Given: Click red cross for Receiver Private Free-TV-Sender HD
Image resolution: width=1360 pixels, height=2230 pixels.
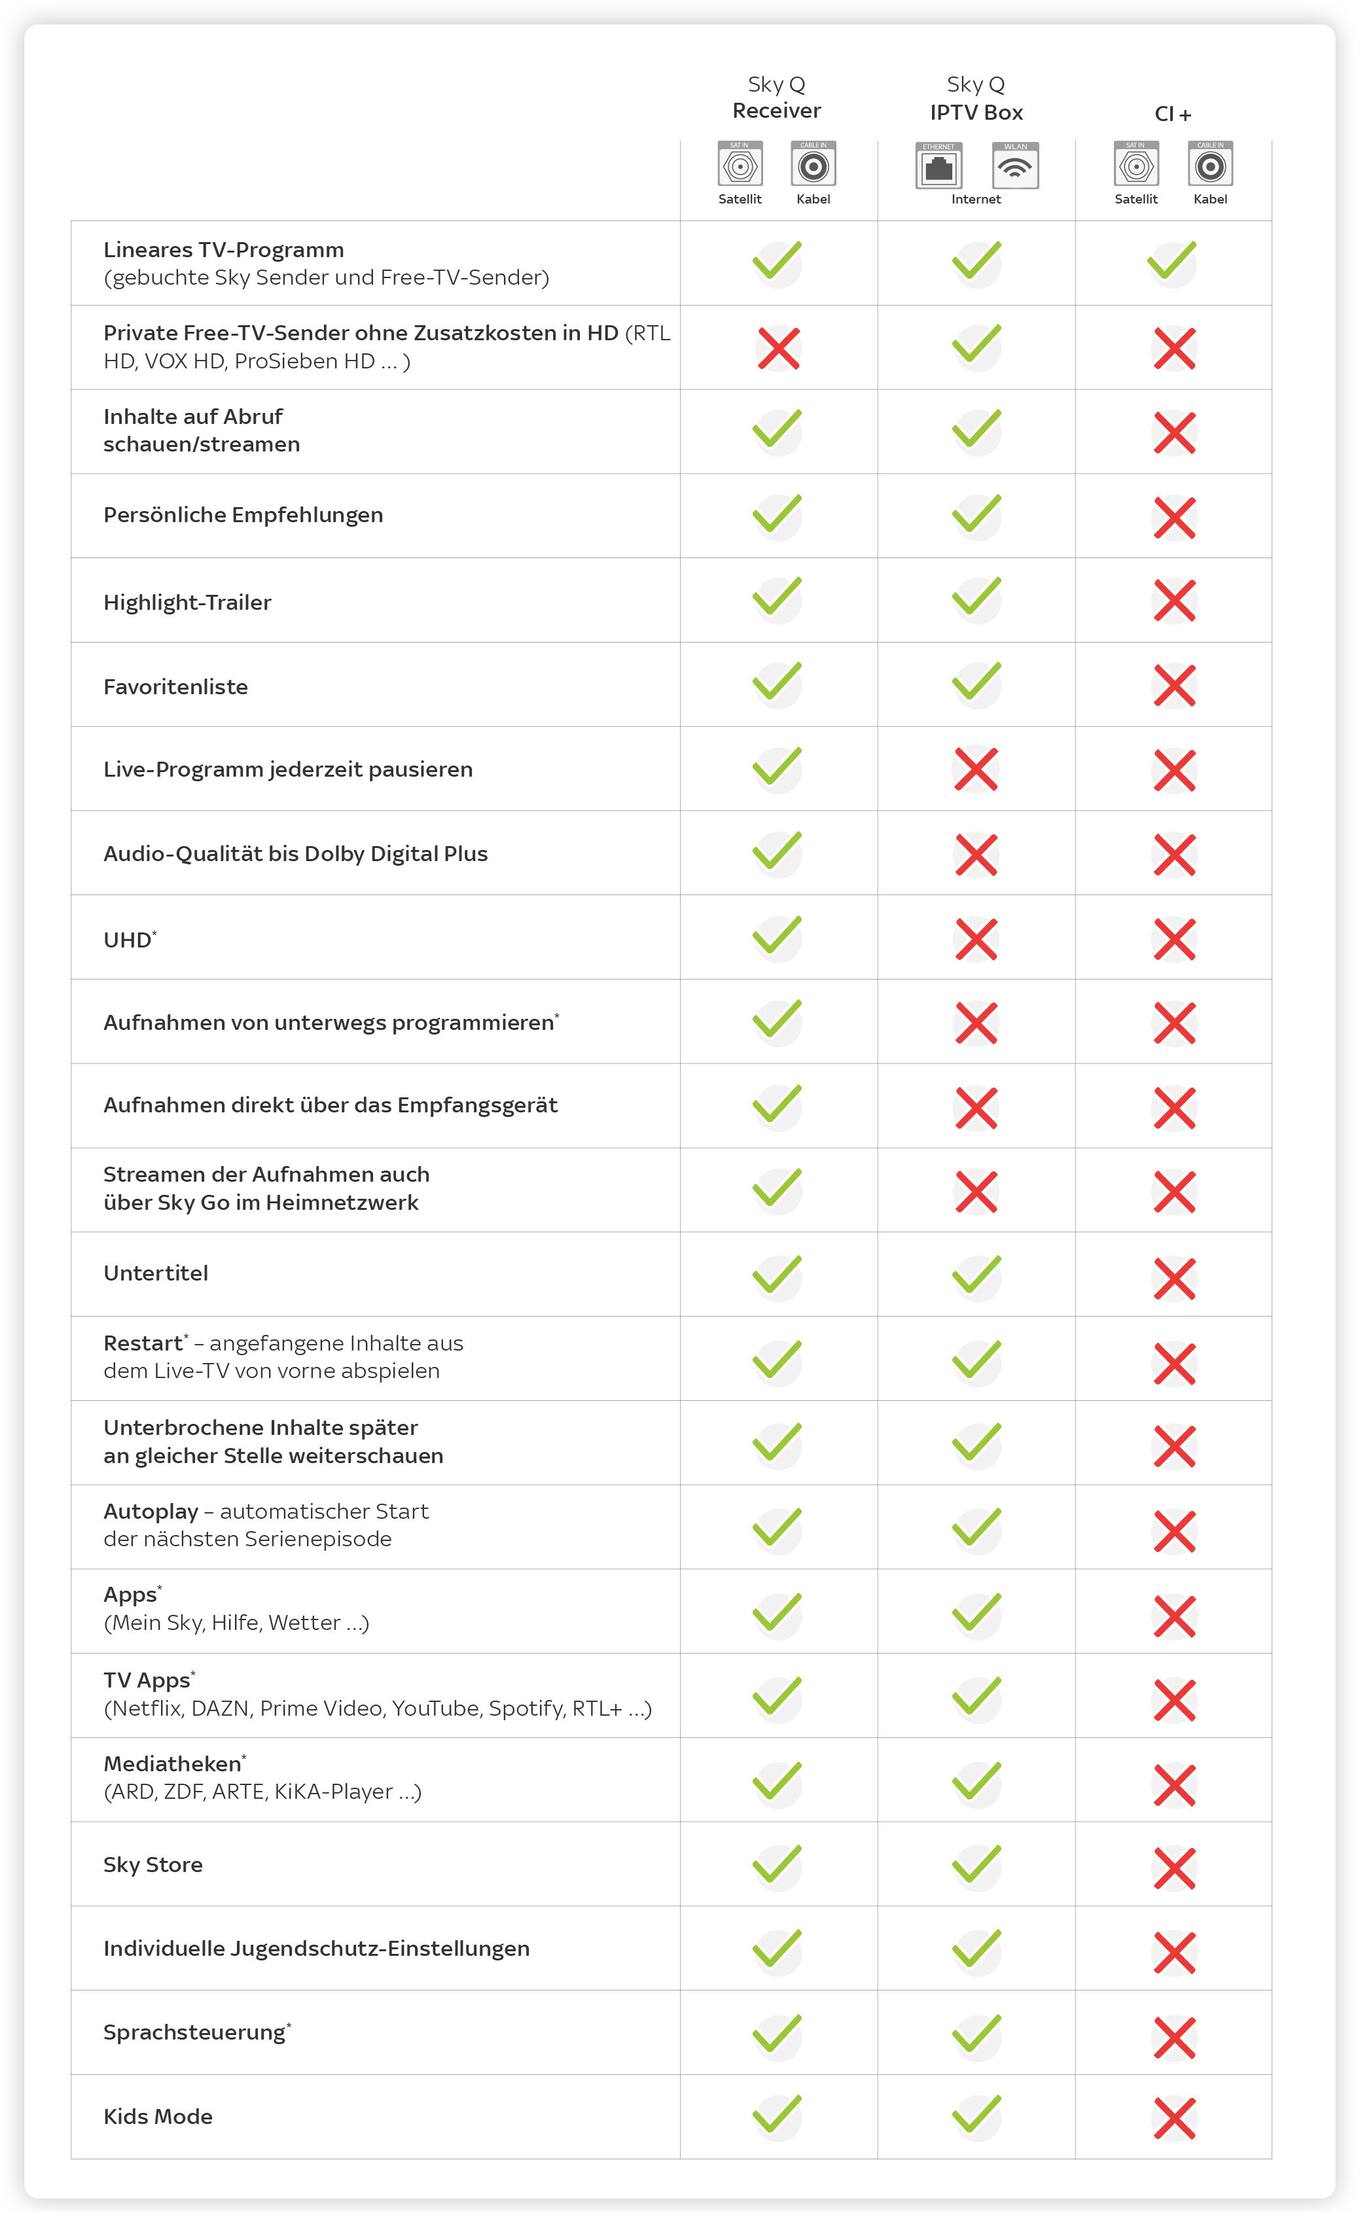Looking at the screenshot, I should tap(778, 349).
